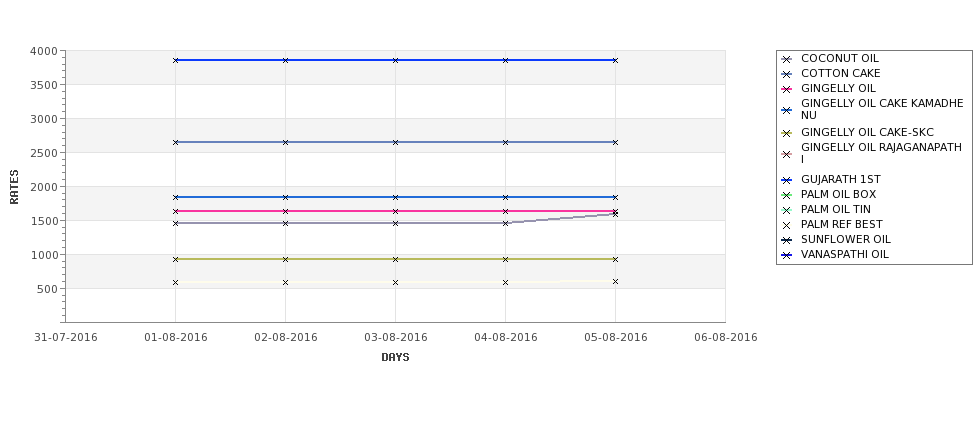Screen dimensions: 975x429
Task: Click the 03-08-2016 x-axis date label
Action: [x=395, y=338]
